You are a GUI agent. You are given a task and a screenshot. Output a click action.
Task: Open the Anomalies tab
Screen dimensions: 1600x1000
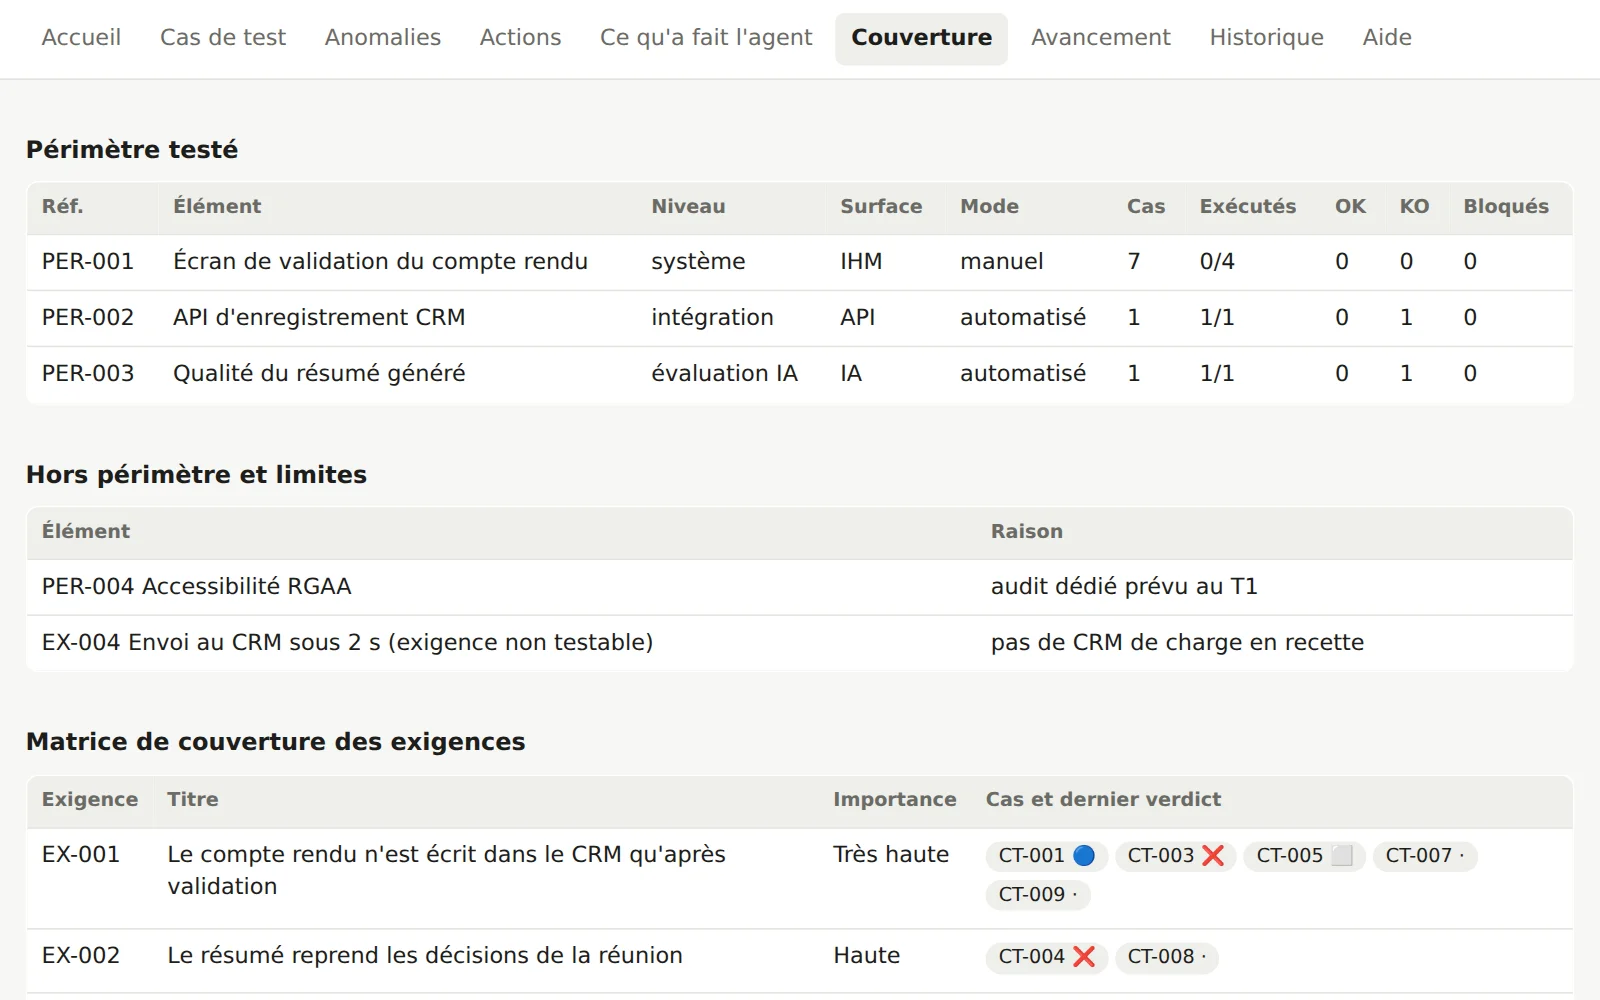click(382, 38)
